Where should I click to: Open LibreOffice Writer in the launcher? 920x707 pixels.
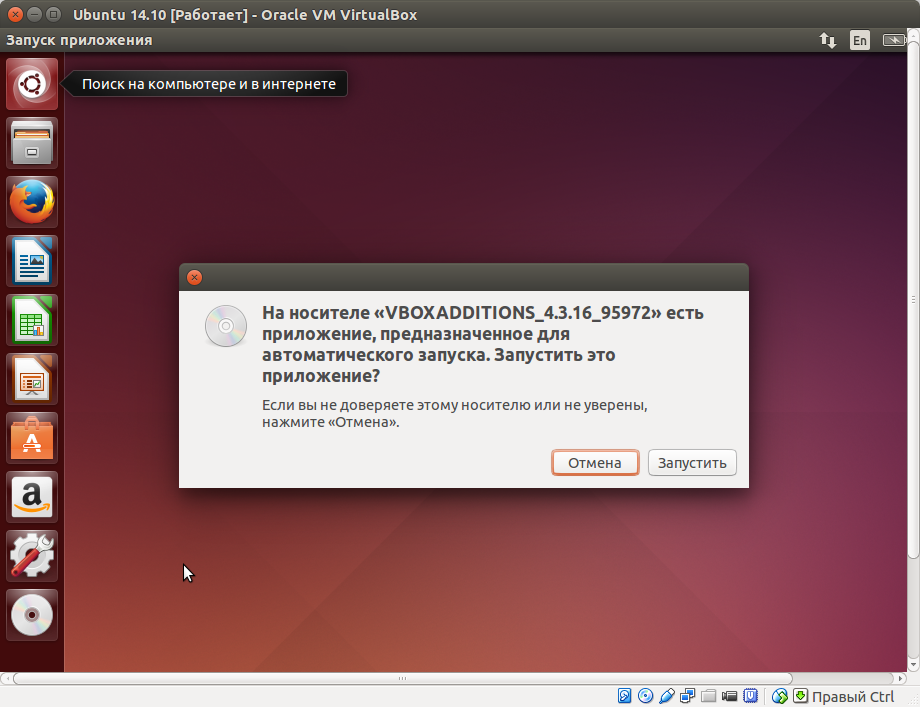(x=31, y=260)
